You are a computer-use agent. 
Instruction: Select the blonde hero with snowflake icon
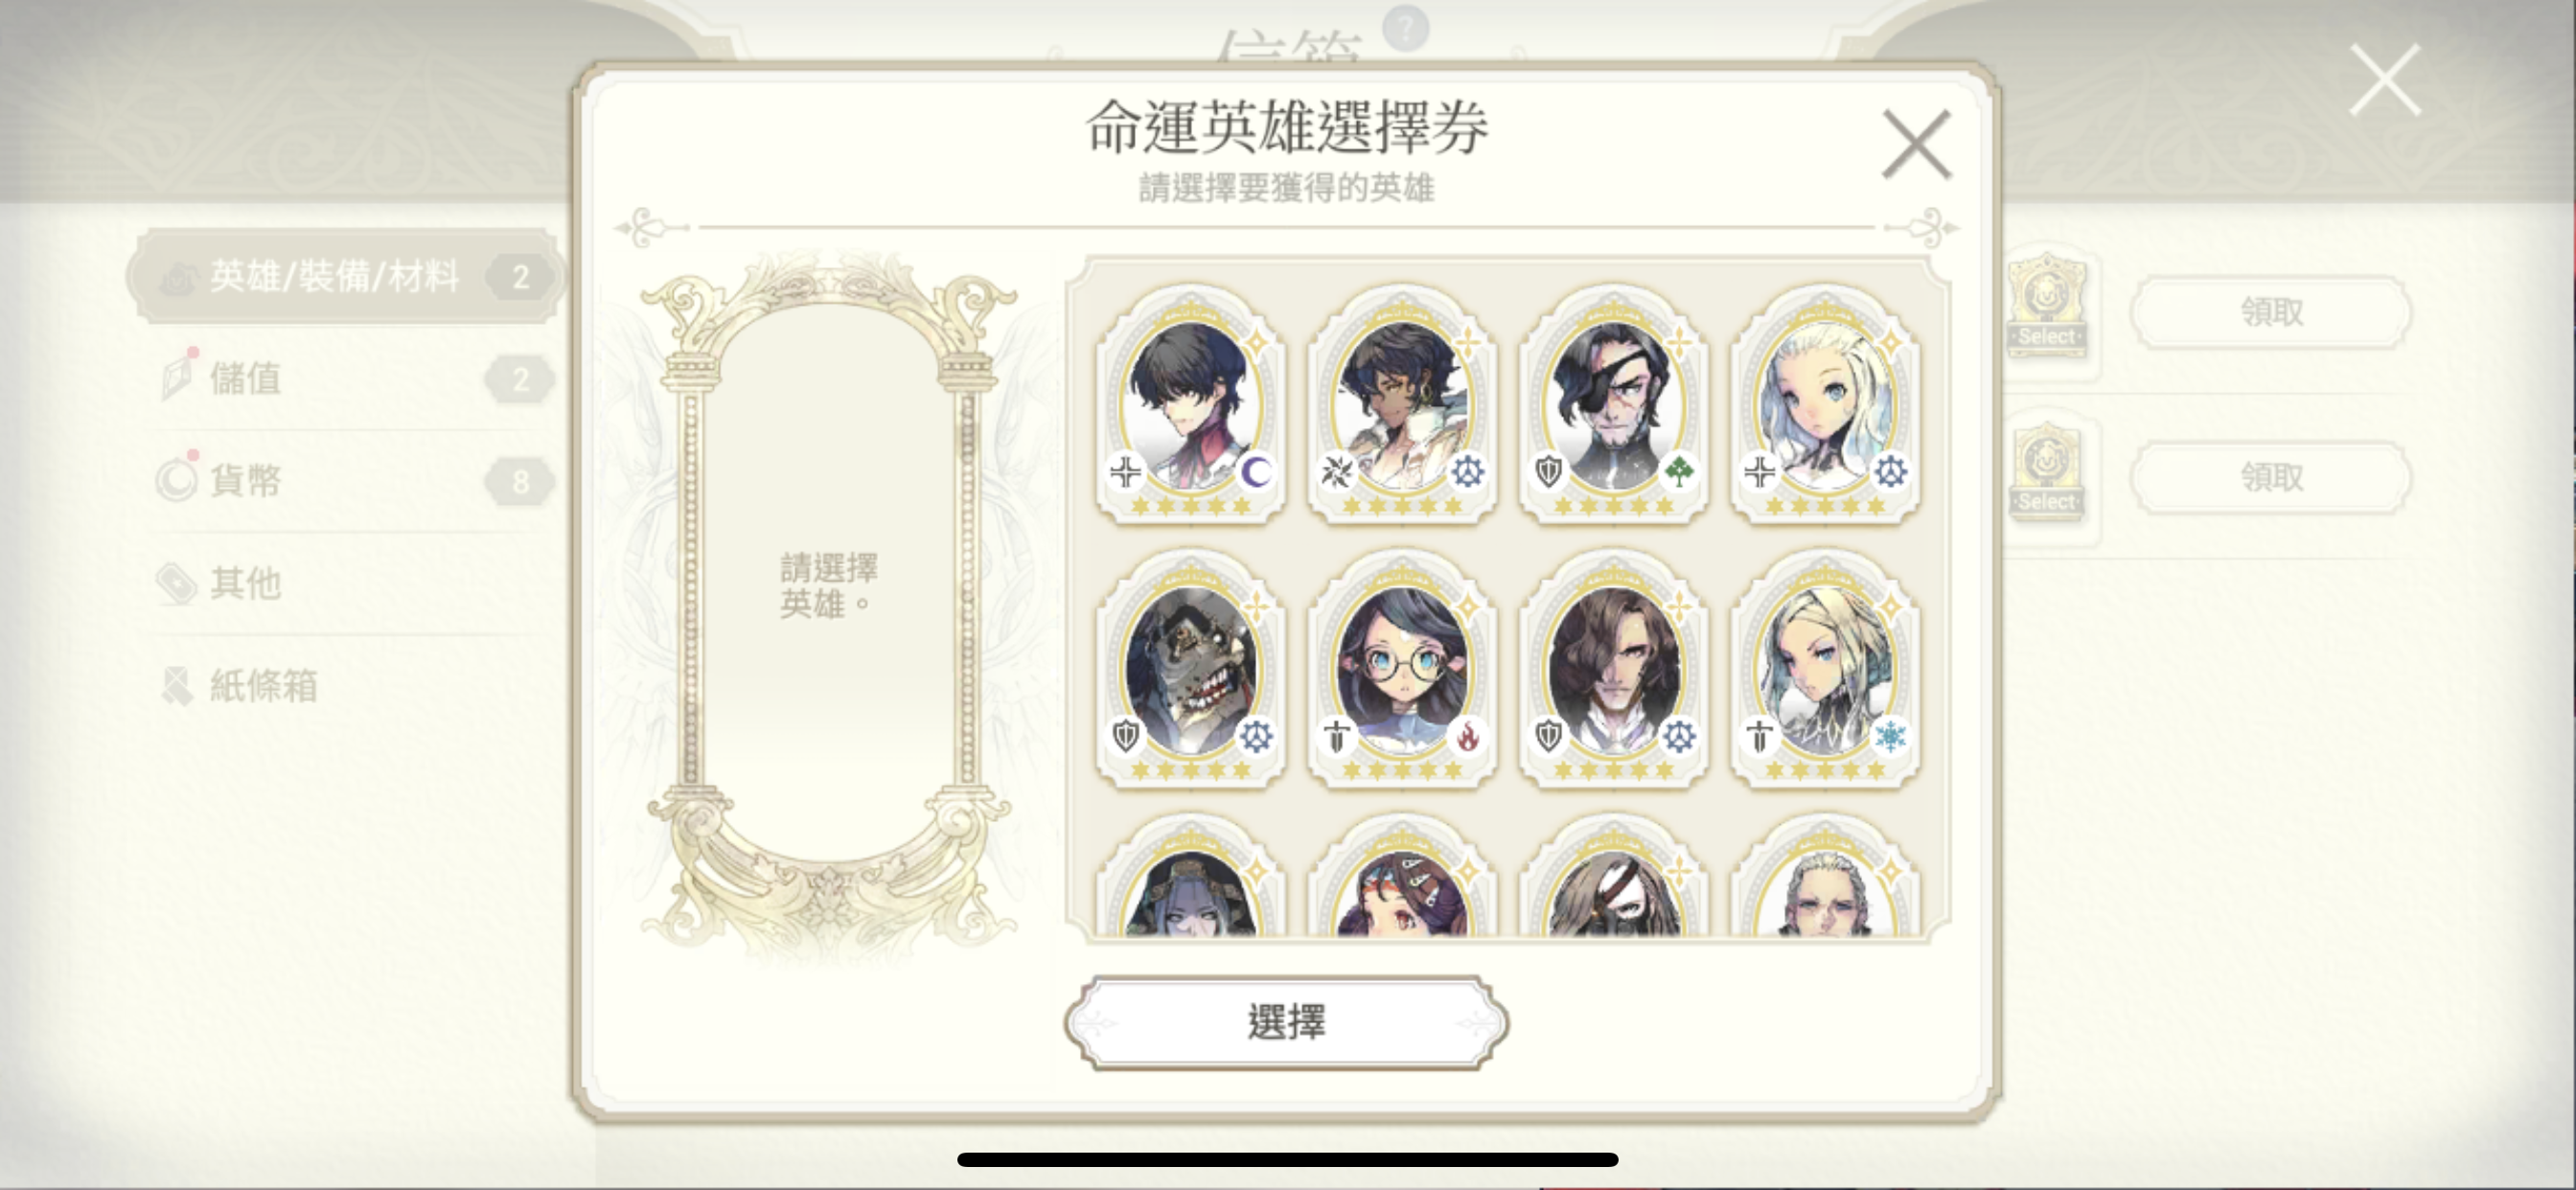(x=1826, y=669)
